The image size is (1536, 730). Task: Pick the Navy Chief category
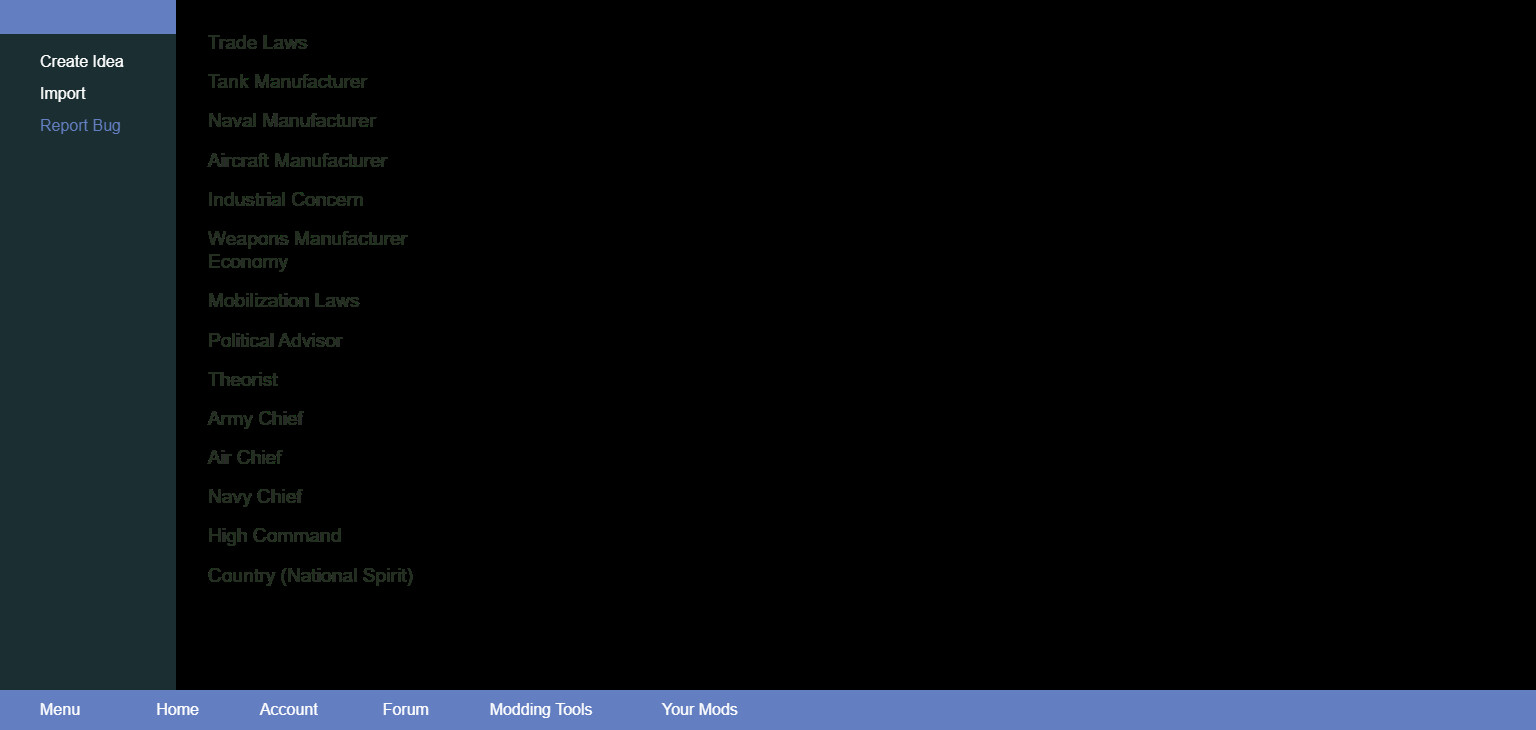tap(255, 497)
